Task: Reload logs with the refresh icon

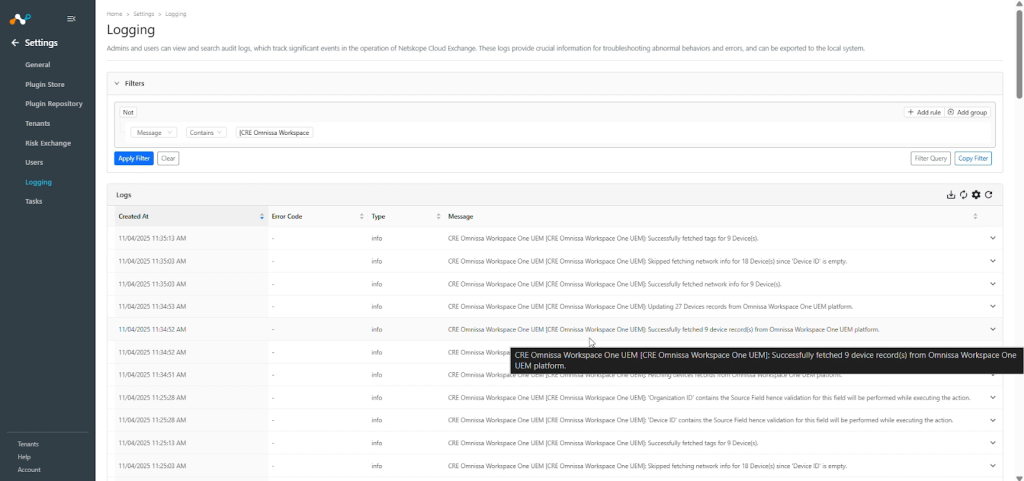Action: pos(989,194)
